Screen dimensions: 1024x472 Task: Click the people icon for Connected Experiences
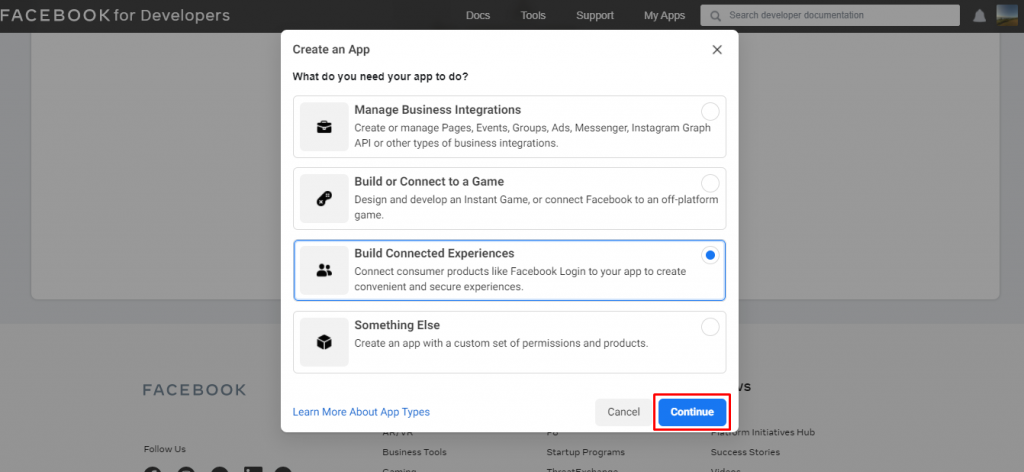324,270
